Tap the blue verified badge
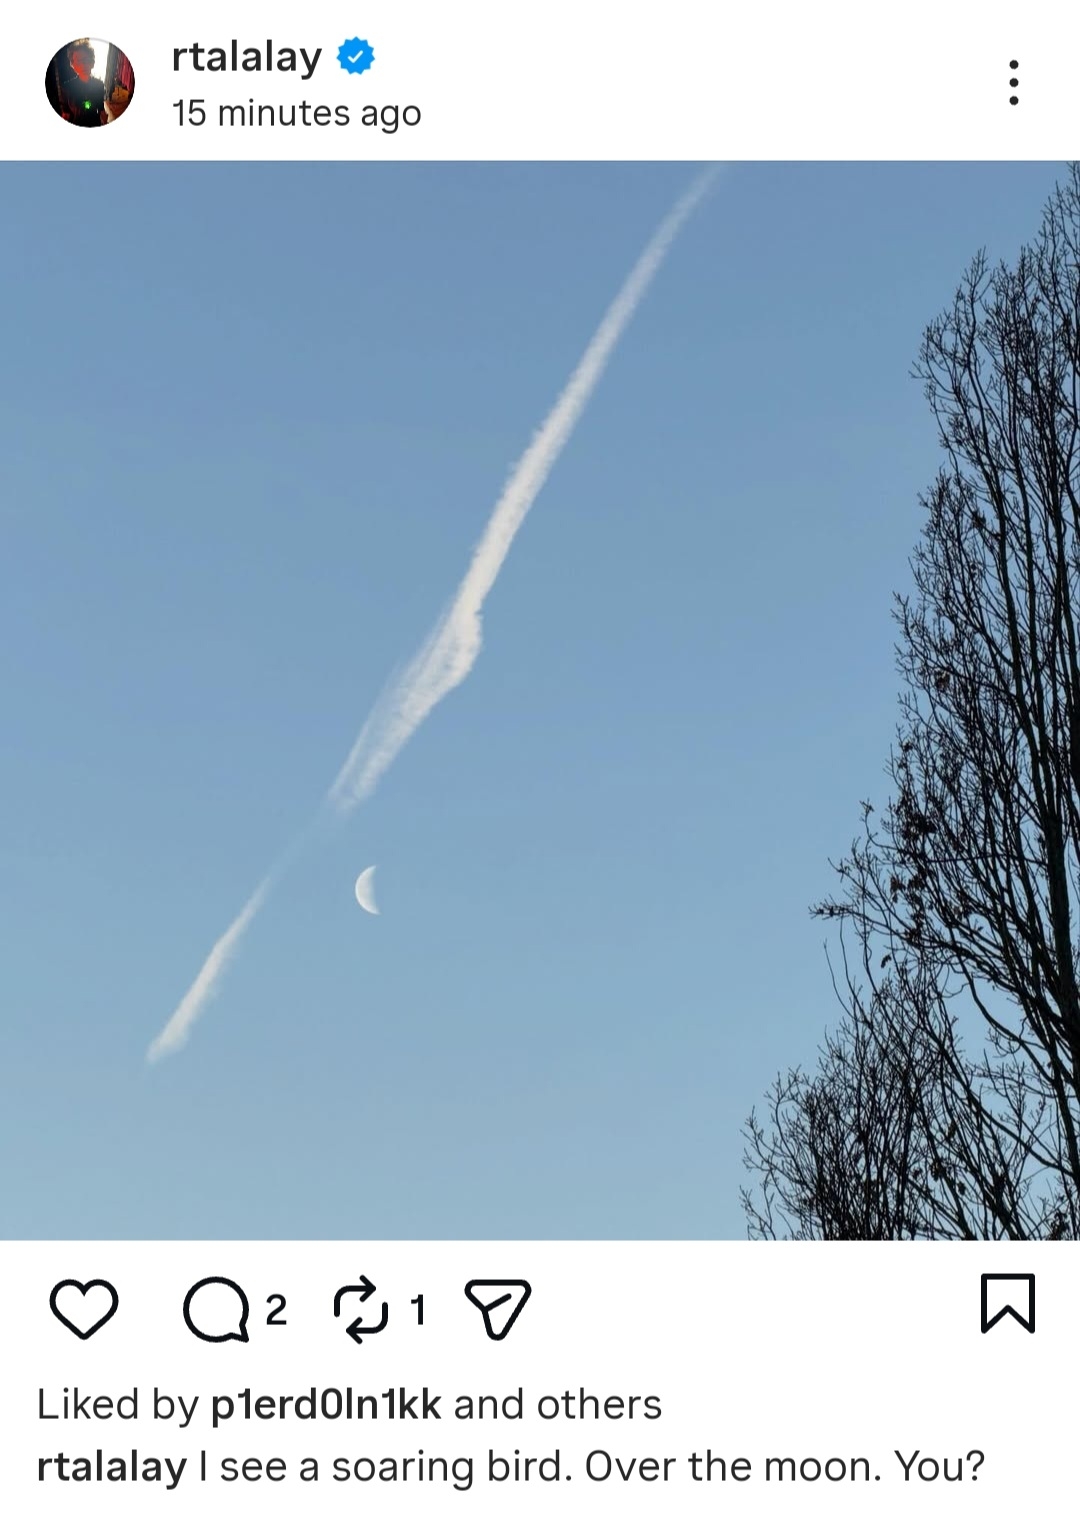 [x=355, y=56]
